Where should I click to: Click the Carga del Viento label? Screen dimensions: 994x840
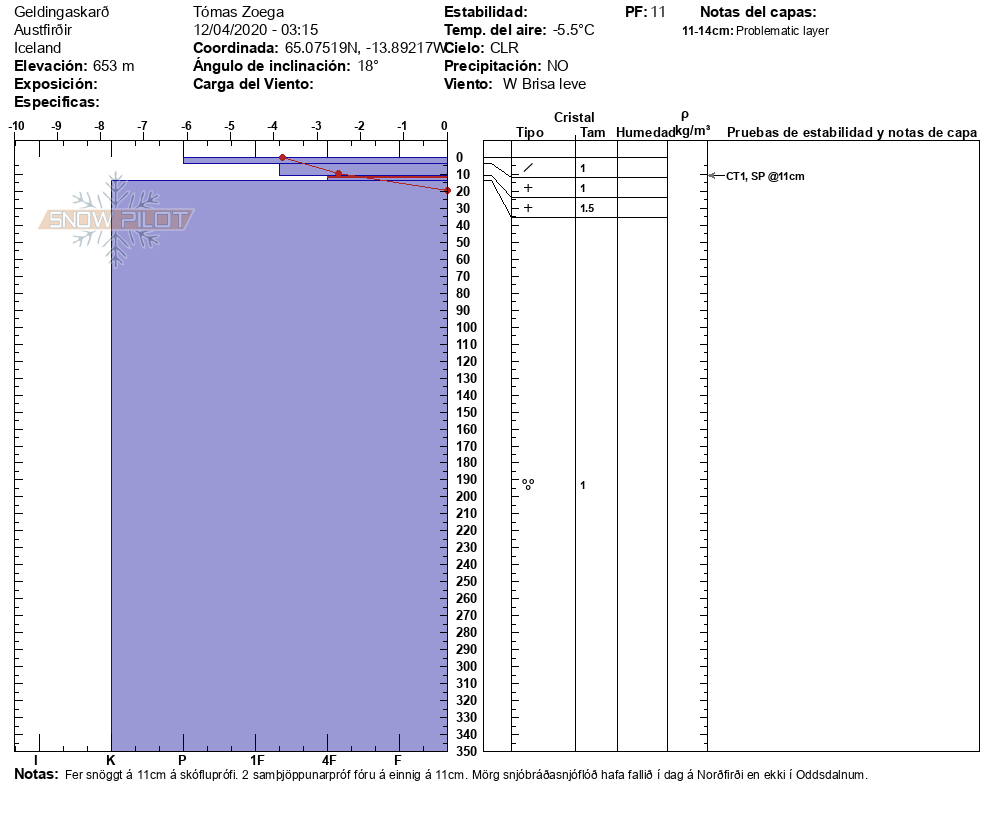click(x=254, y=84)
